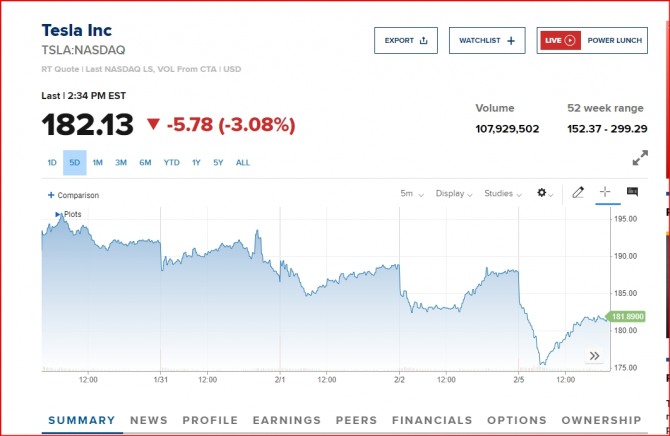Screen dimensions: 670x436
Task: Select the pencil drawing tool
Action: pos(577,193)
